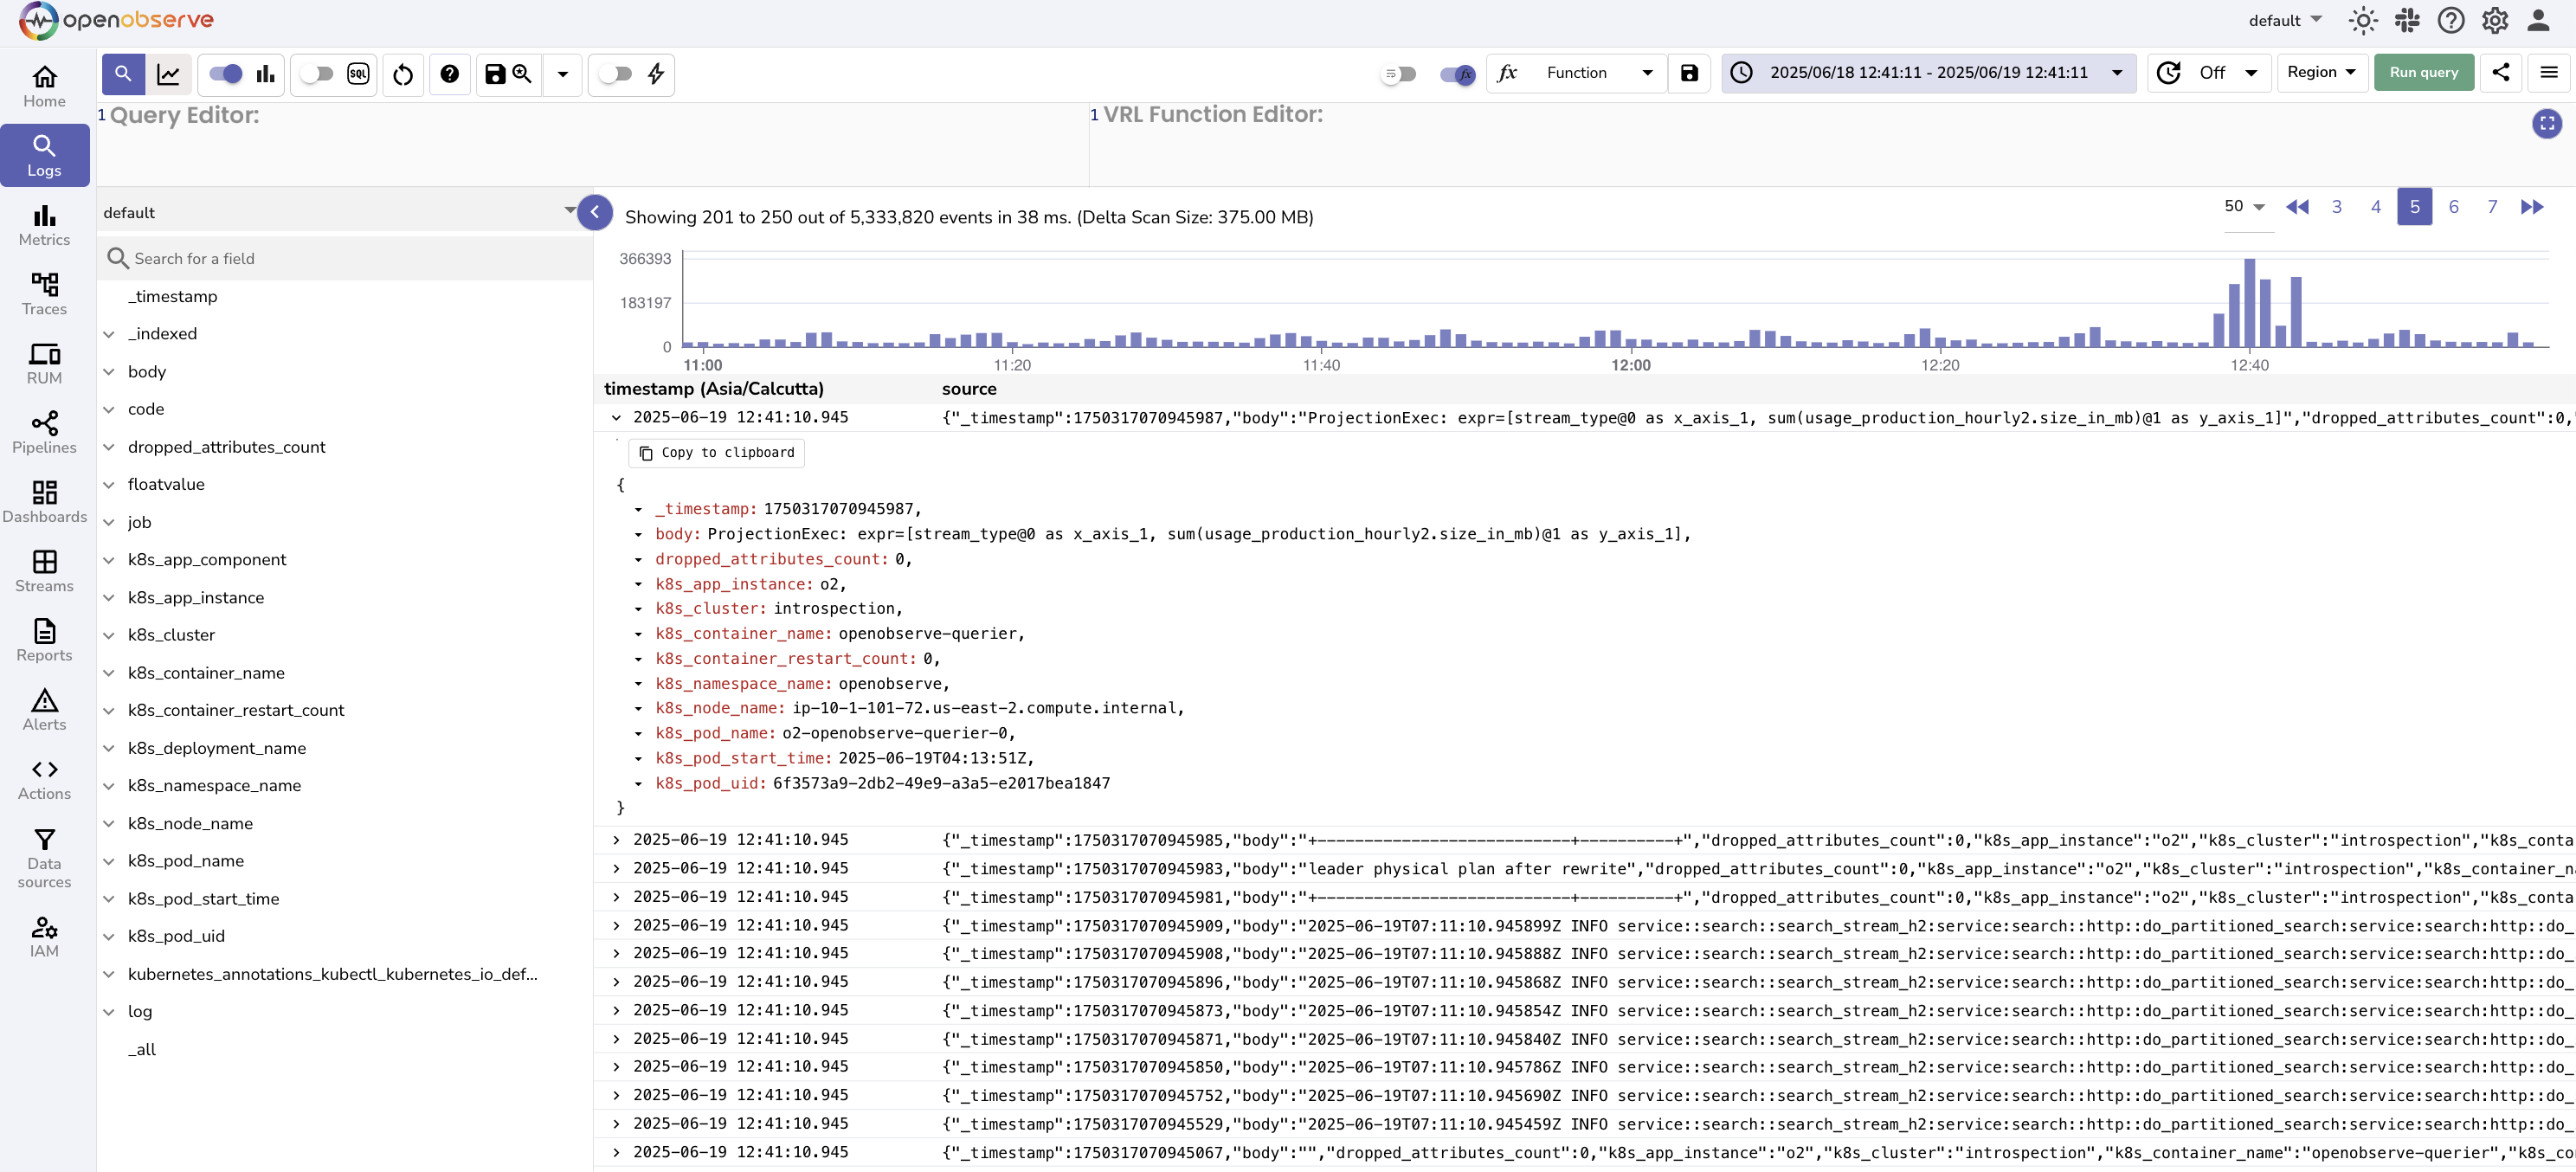Image resolution: width=2576 pixels, height=1172 pixels.
Task: Click the saved views save-search icon
Action: 508,74
